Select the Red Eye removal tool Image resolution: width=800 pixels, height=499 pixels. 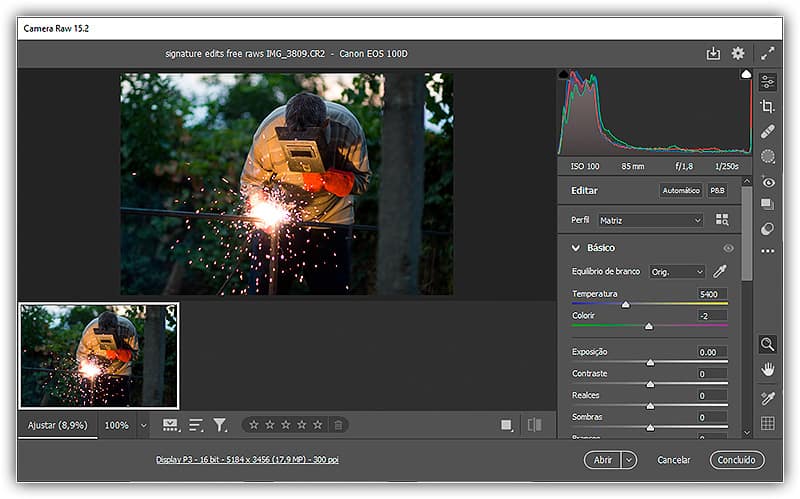pos(767,182)
